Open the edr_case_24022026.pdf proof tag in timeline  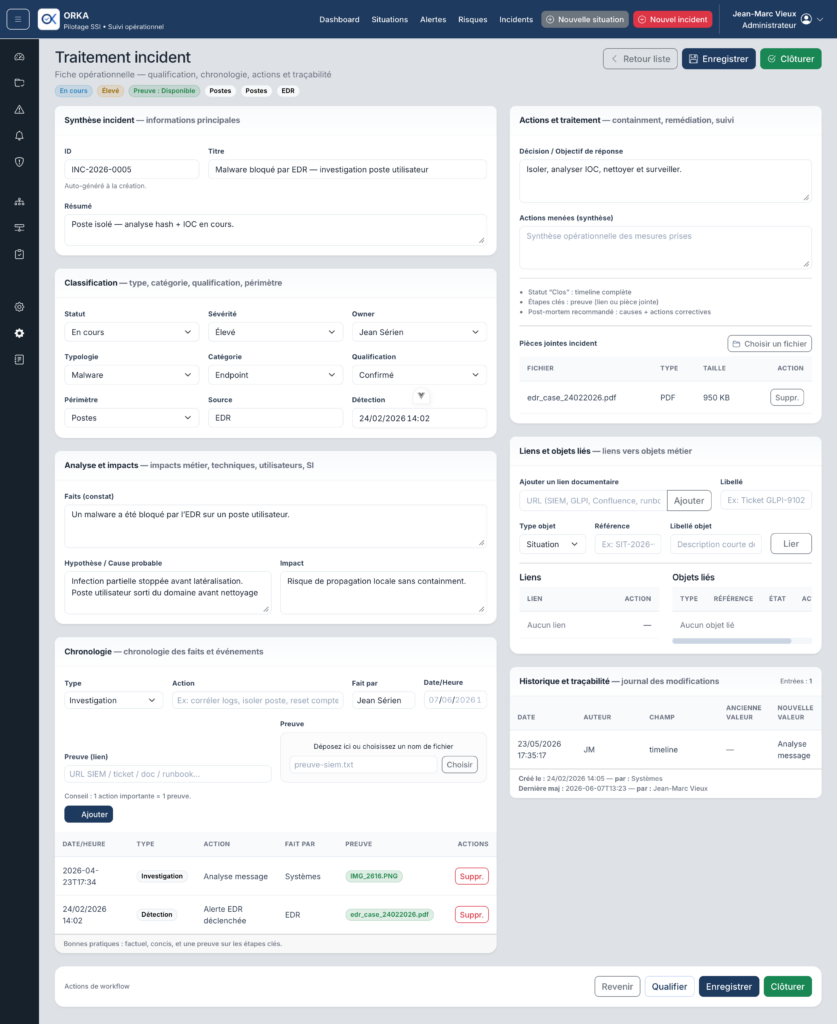(x=389, y=914)
